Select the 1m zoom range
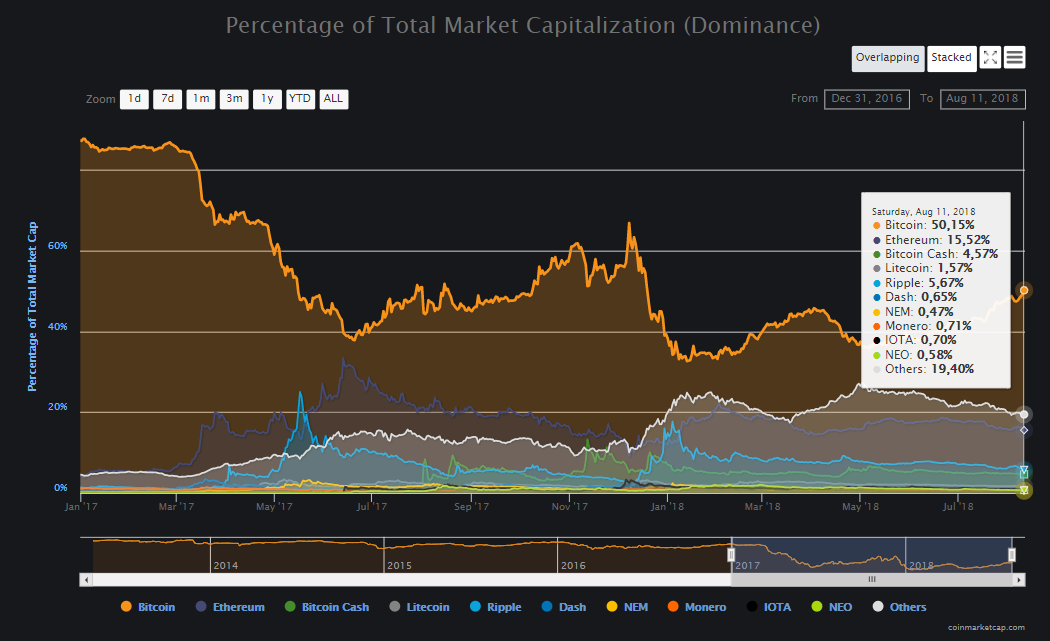Image resolution: width=1050 pixels, height=641 pixels. coord(201,99)
